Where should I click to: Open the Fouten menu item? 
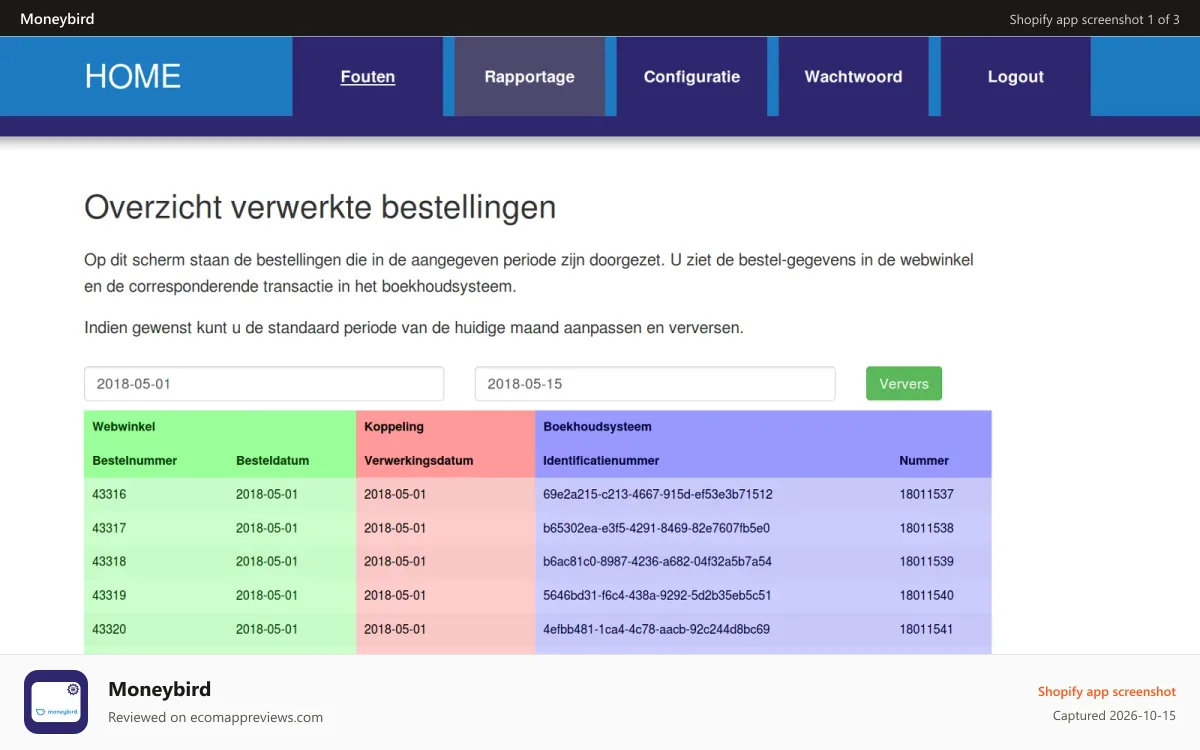pos(368,76)
